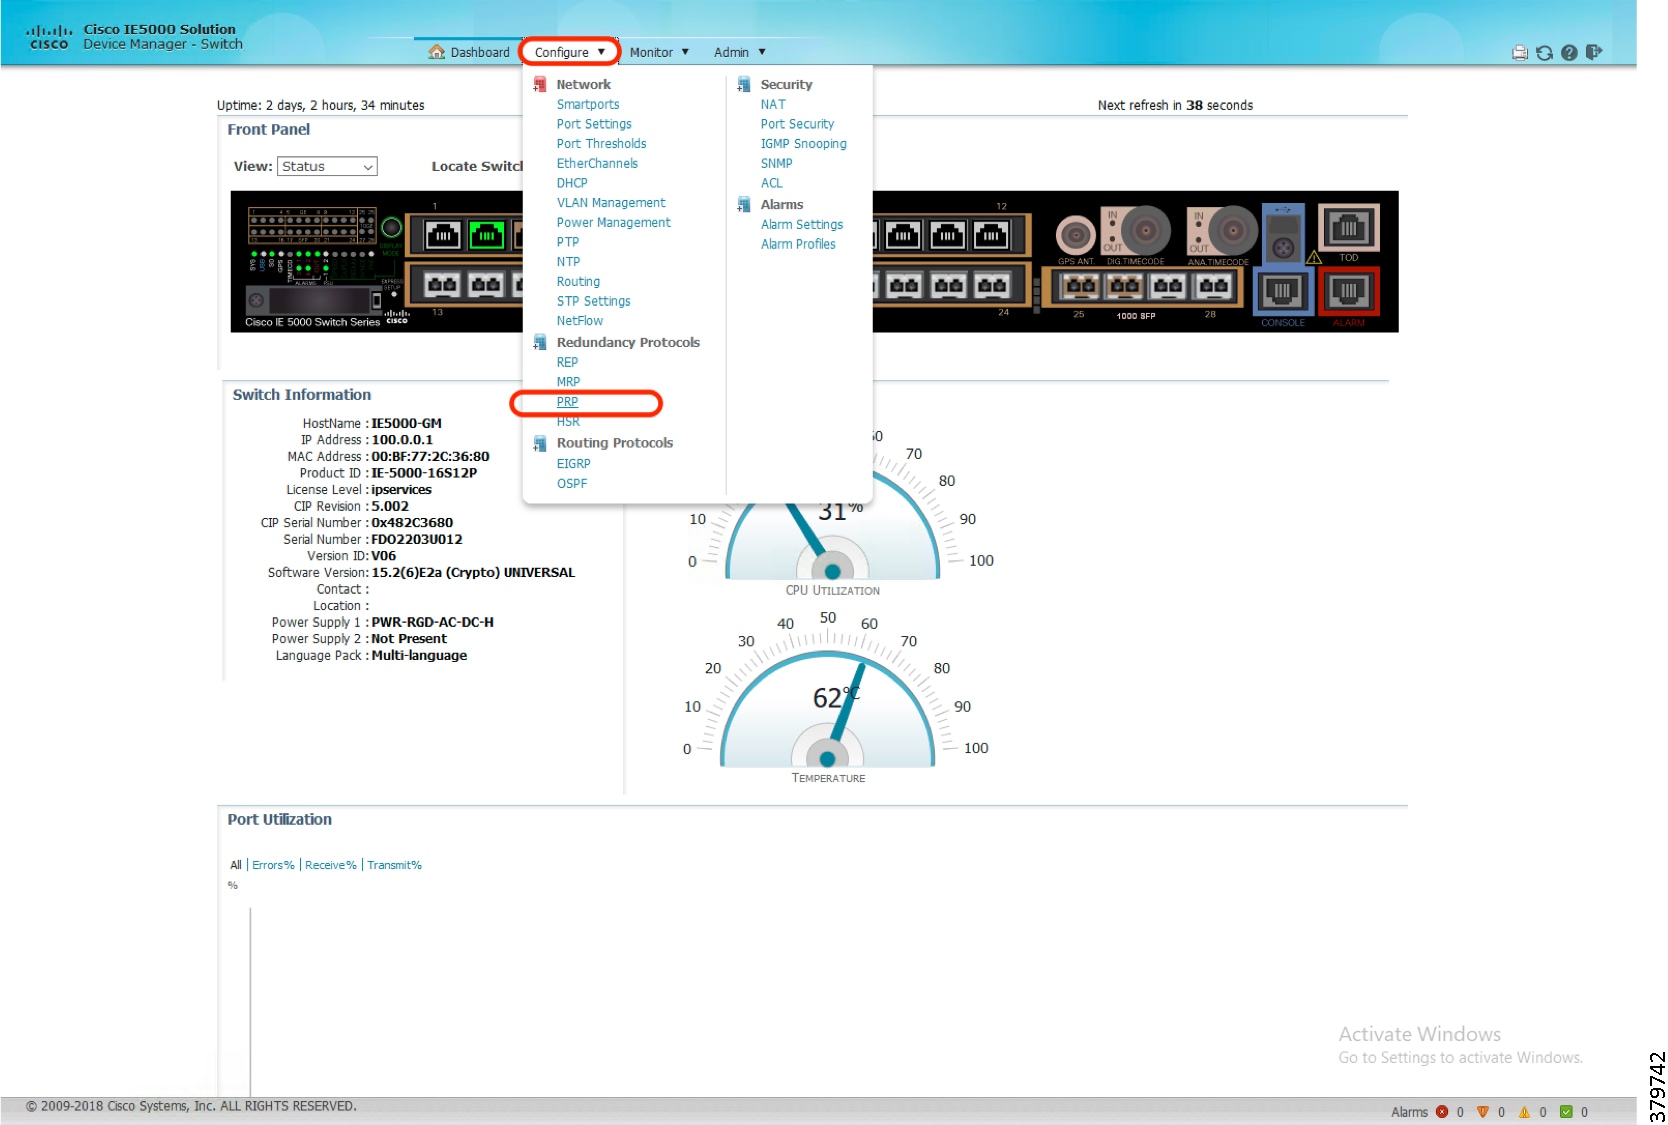Open Alarm Profiles menu item
This screenshot has height=1125, width=1668.
tap(798, 244)
